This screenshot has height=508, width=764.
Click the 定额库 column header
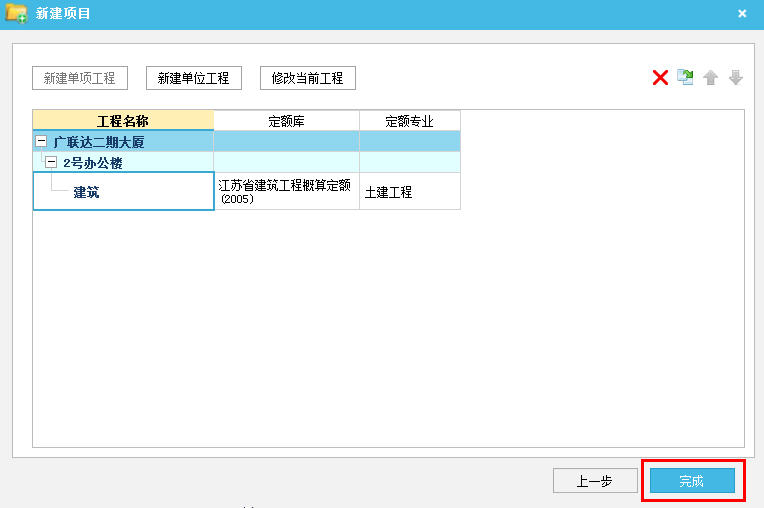point(286,121)
